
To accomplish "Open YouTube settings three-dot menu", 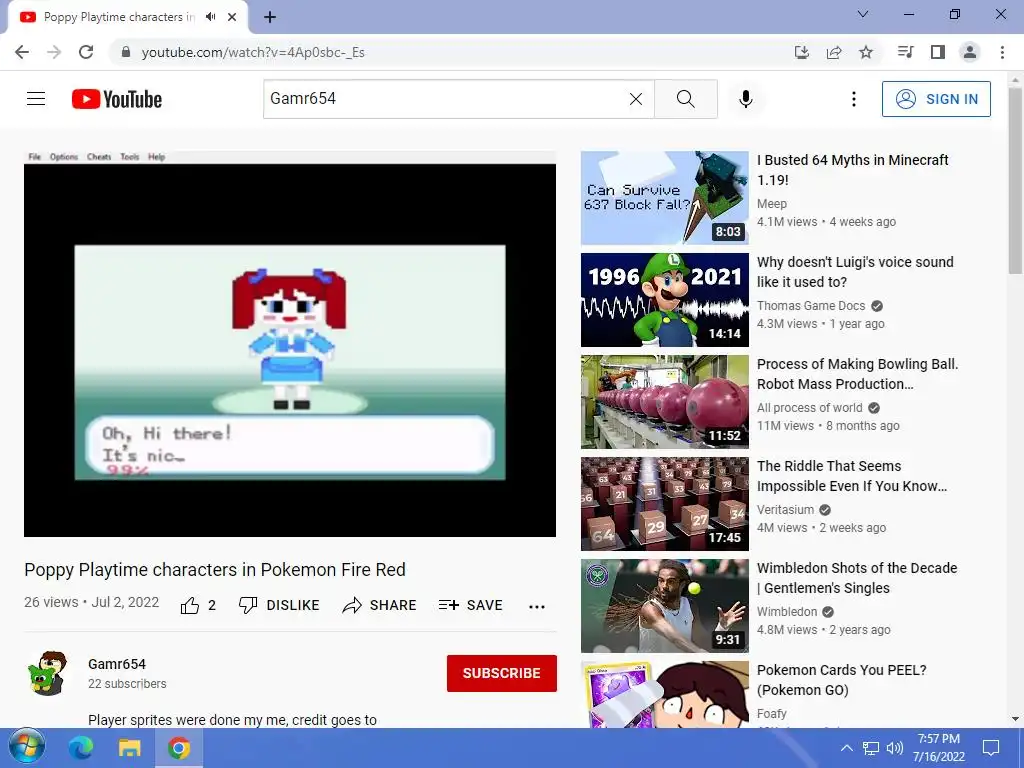I will (854, 99).
